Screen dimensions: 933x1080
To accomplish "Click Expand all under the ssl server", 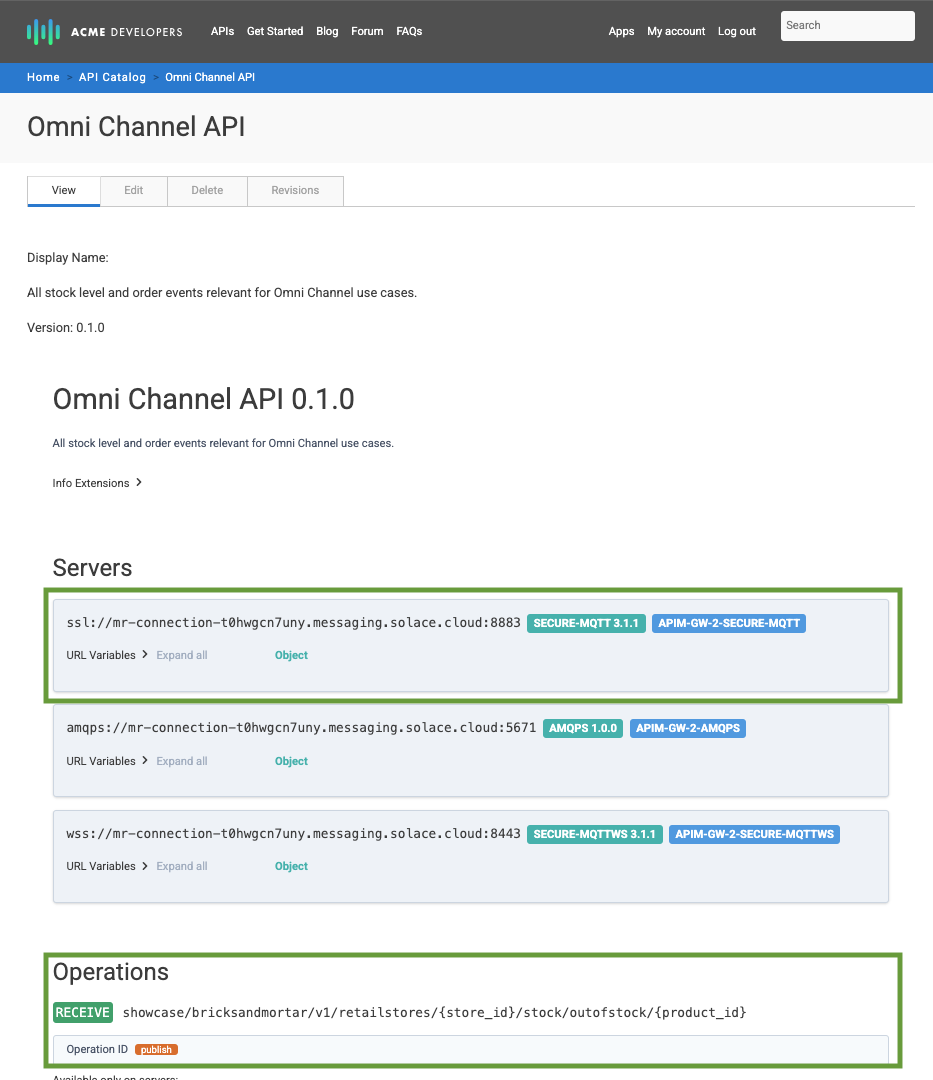I will [182, 655].
